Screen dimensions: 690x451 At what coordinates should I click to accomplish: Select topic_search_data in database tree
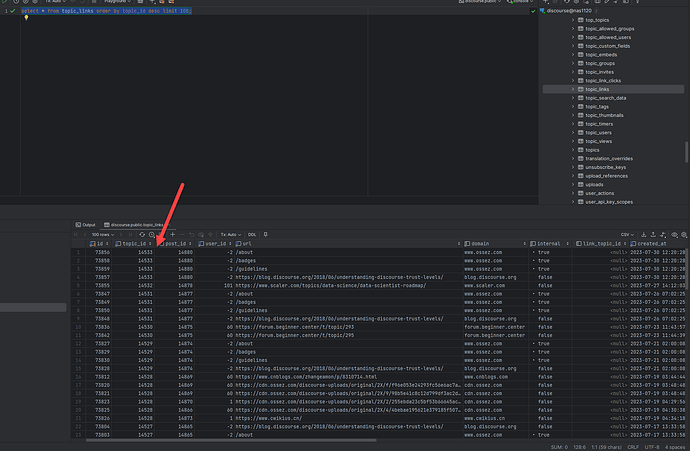click(606, 98)
